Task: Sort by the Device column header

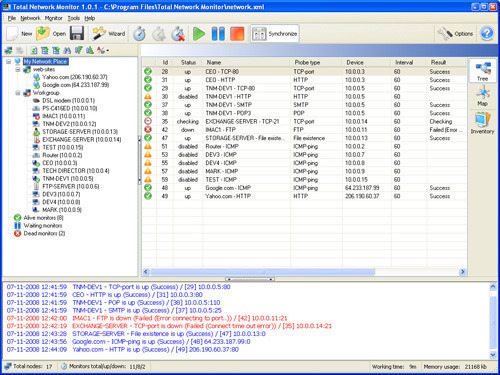Action: tap(367, 62)
